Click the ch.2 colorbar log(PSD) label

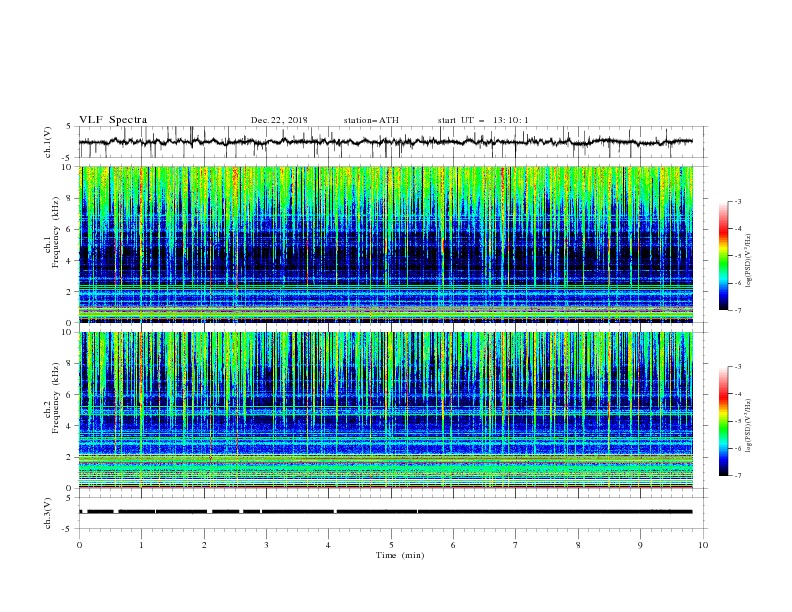(749, 425)
